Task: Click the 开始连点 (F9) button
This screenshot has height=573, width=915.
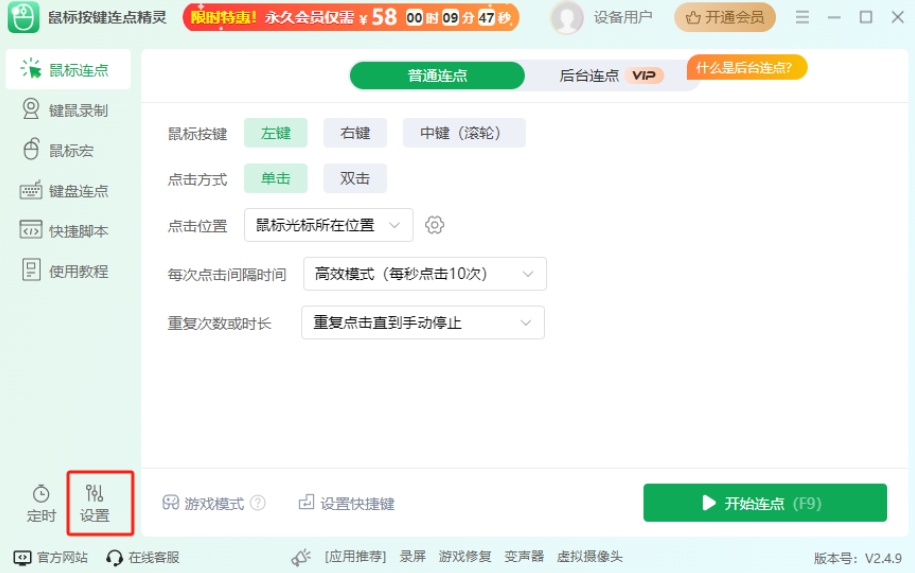Action: [x=765, y=503]
